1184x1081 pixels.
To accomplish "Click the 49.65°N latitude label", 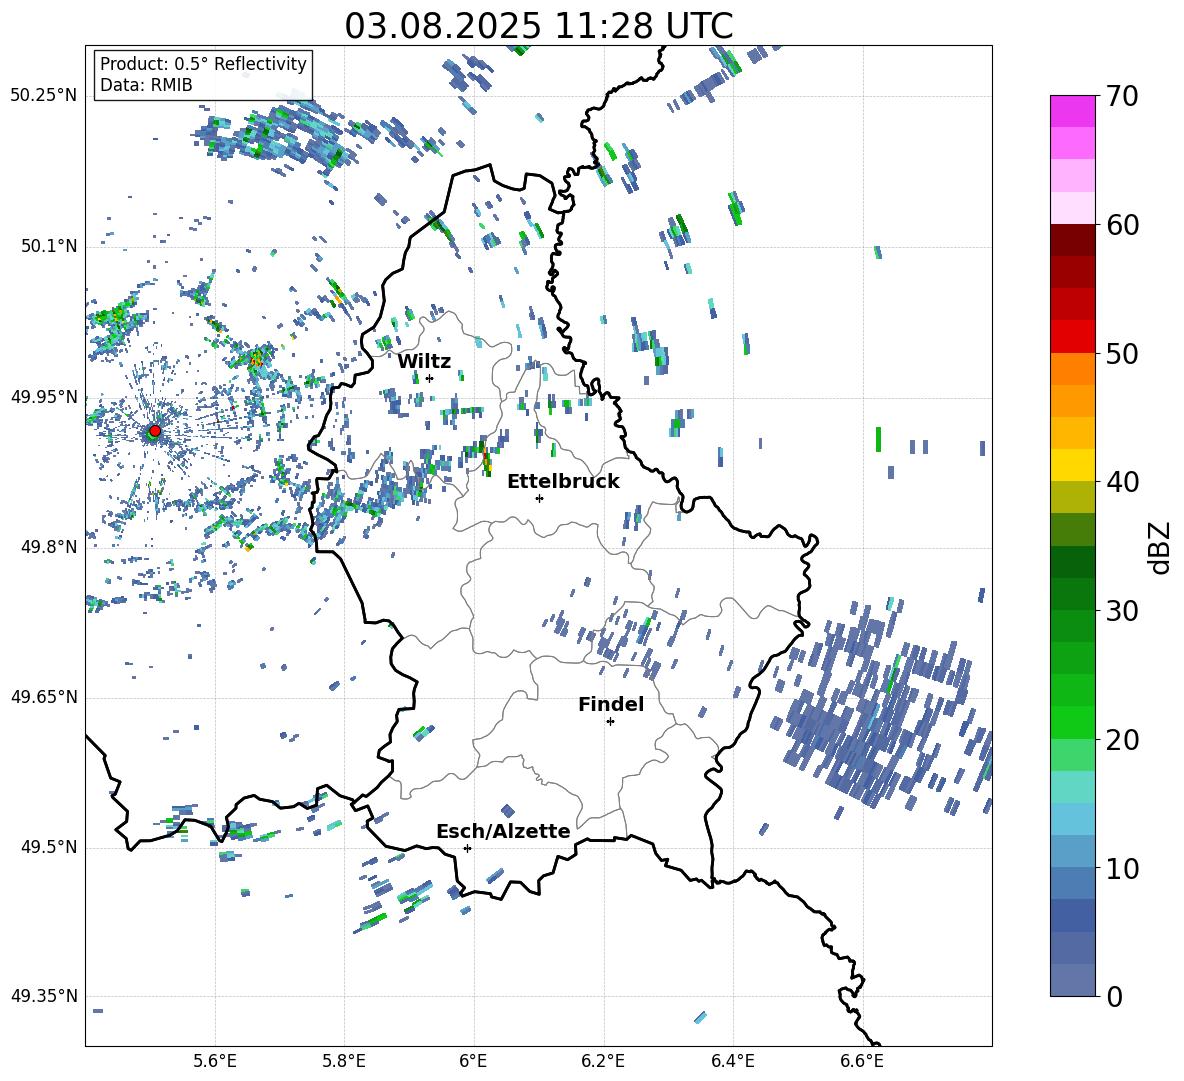I will pos(44,697).
